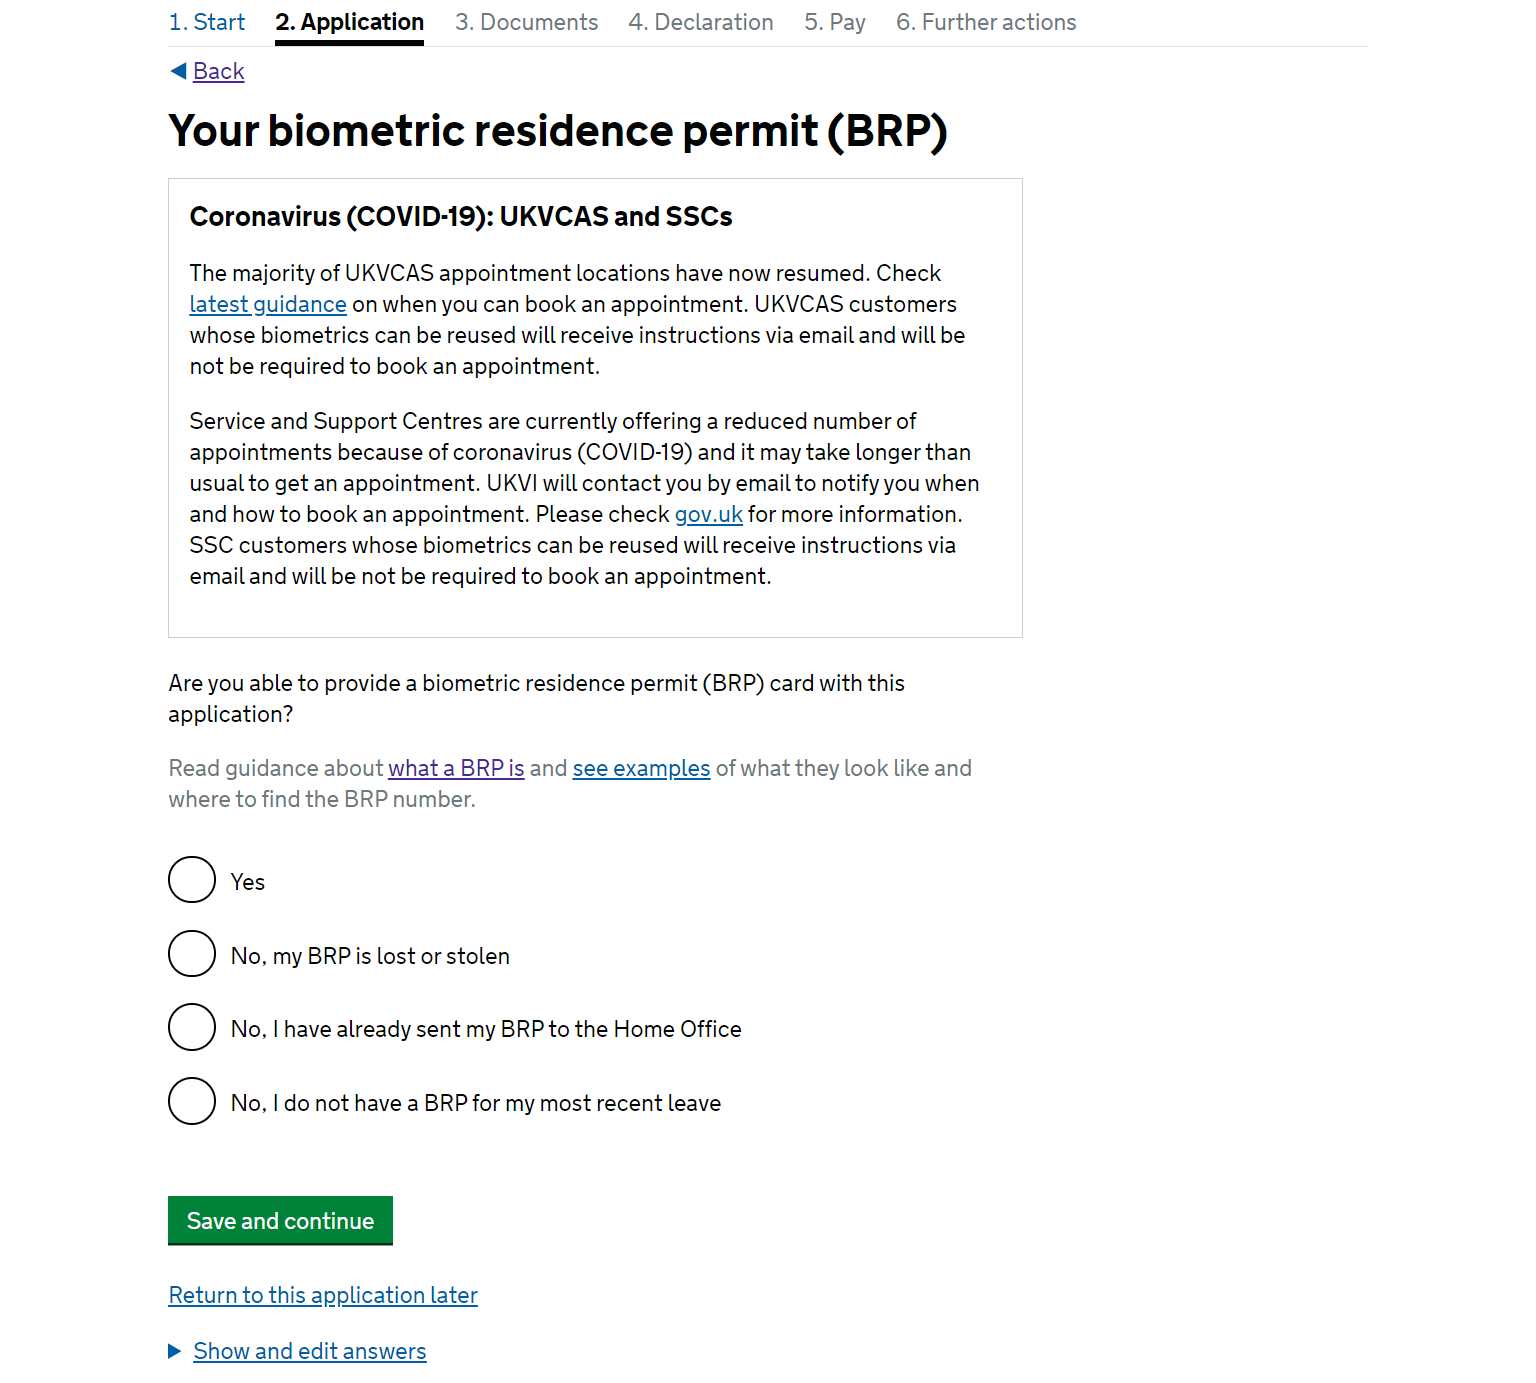1536x1383 pixels.
Task: Open the 2. Application step tab
Action: (x=349, y=22)
